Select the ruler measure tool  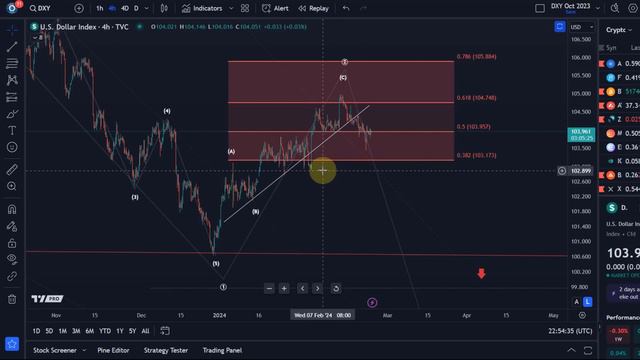click(12, 169)
